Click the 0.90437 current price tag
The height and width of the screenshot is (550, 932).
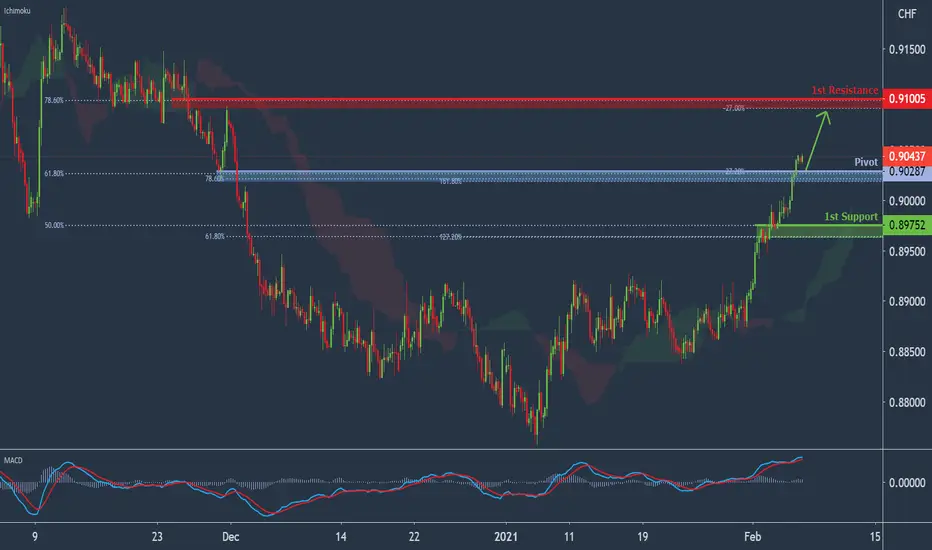click(907, 156)
